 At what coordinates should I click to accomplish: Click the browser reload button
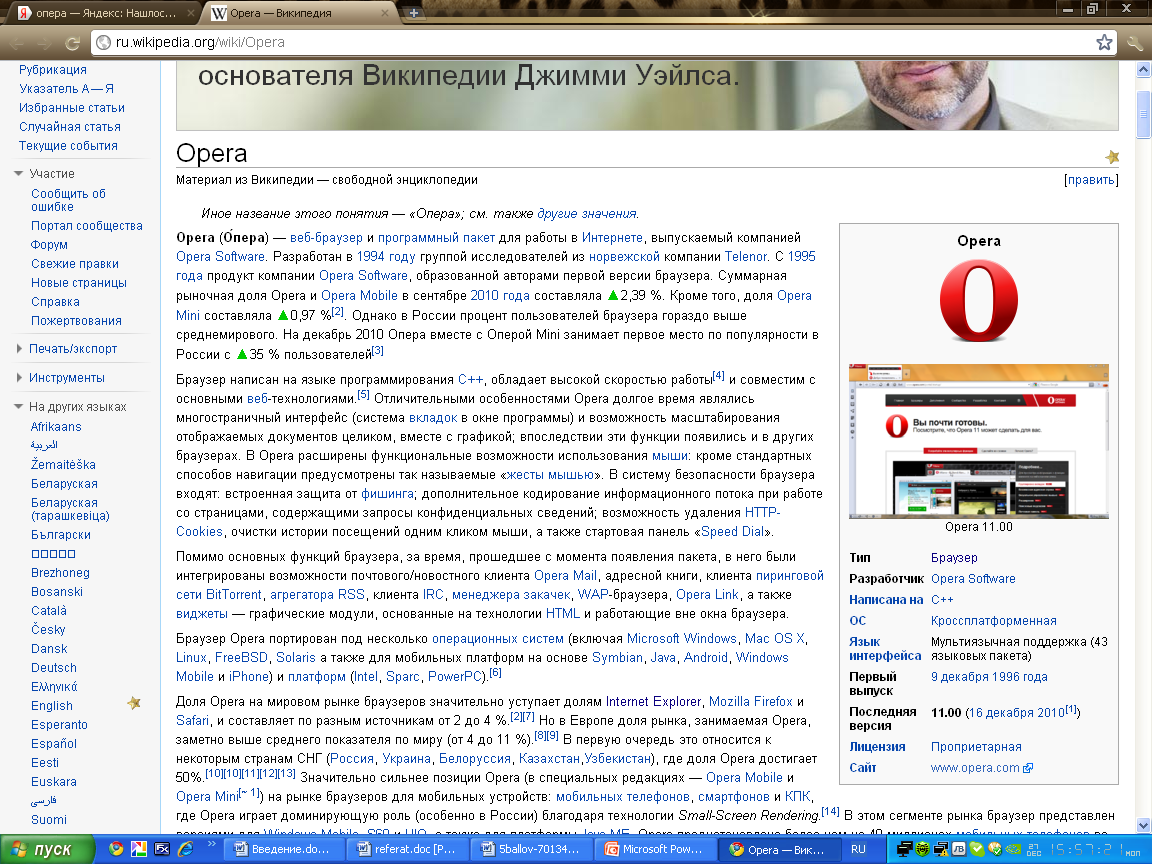click(72, 43)
